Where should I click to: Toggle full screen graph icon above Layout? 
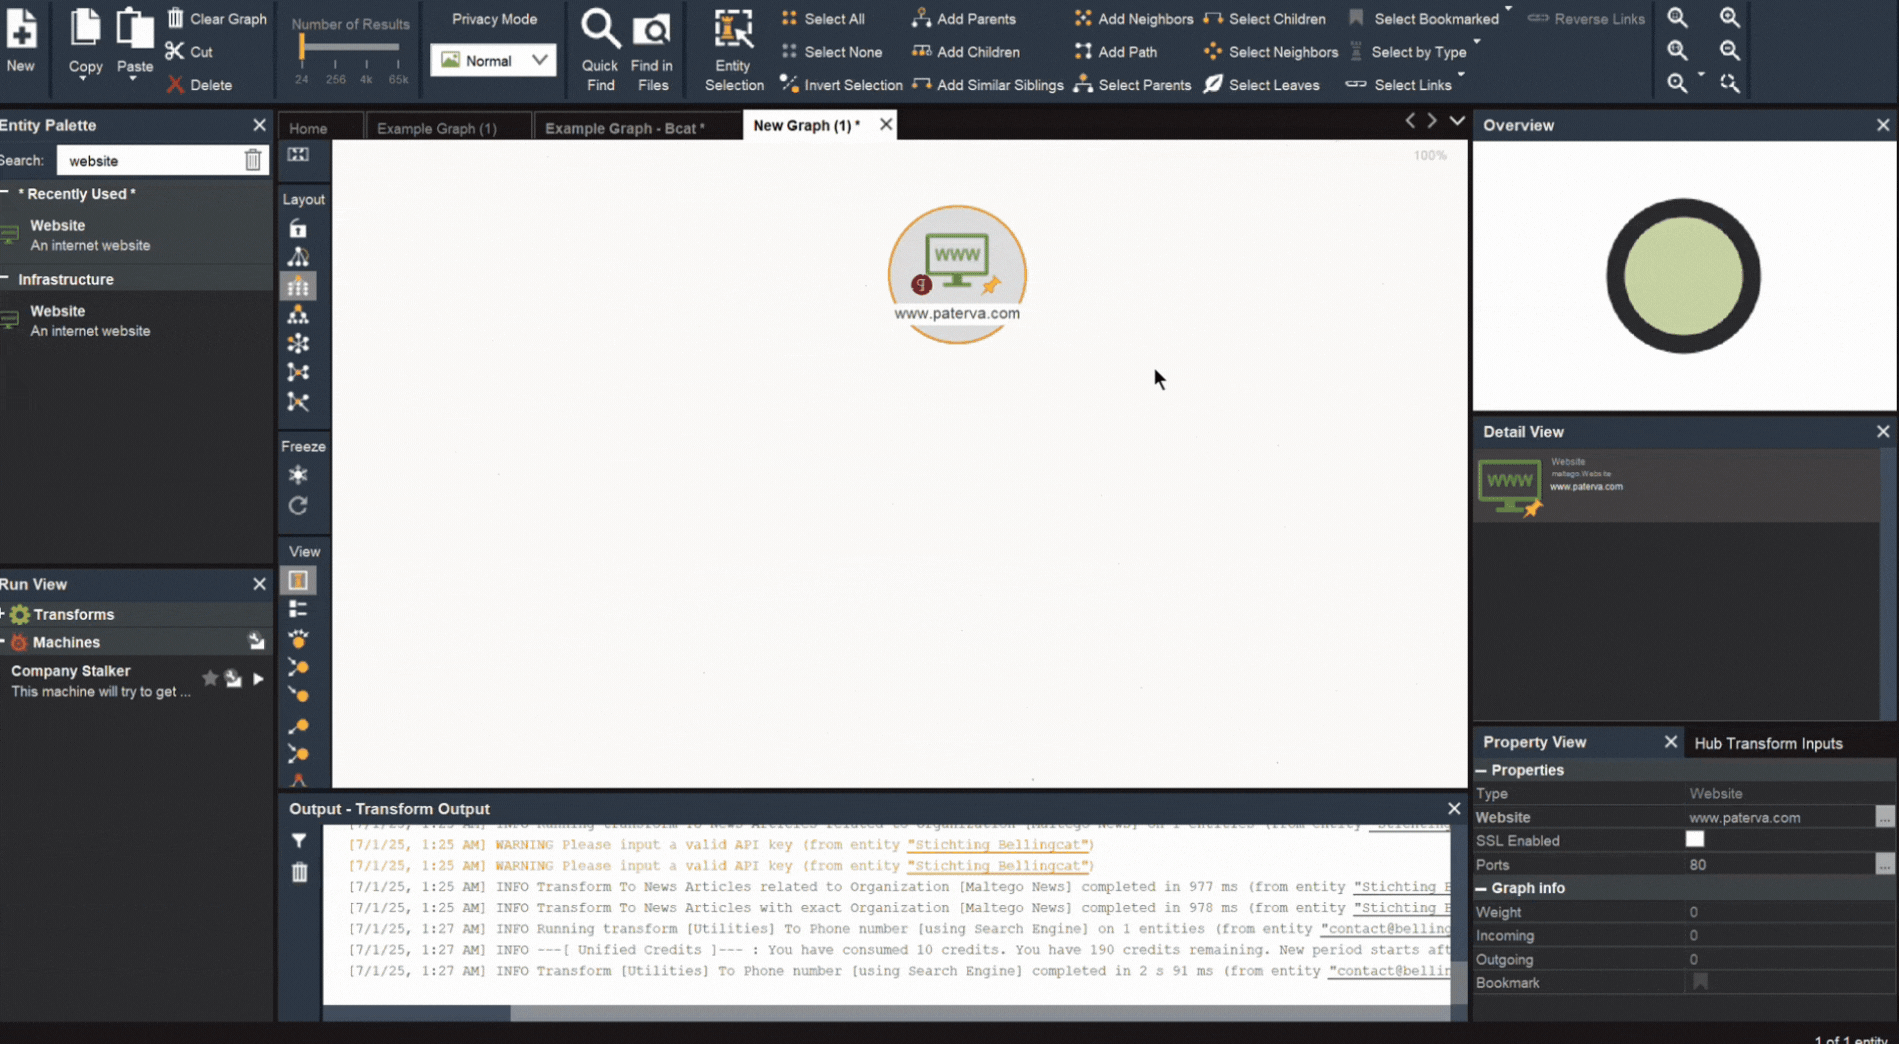click(x=298, y=155)
